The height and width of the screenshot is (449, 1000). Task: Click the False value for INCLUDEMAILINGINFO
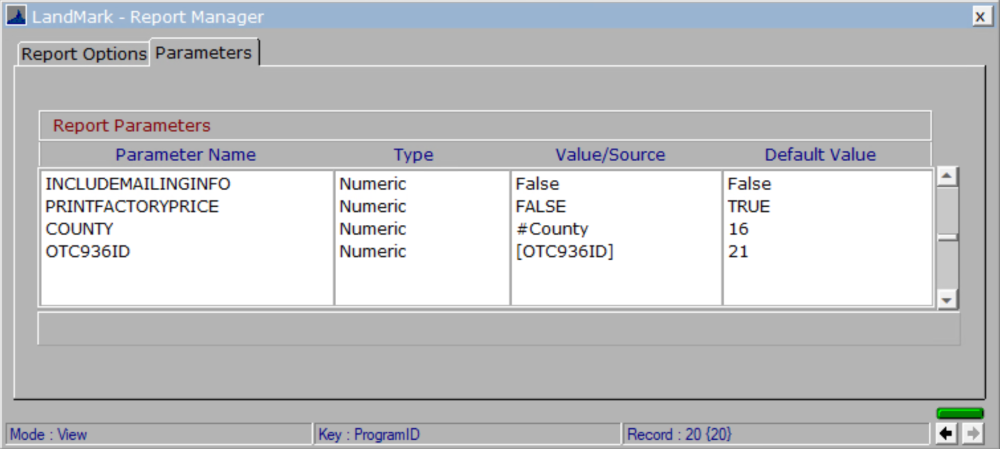click(x=537, y=184)
